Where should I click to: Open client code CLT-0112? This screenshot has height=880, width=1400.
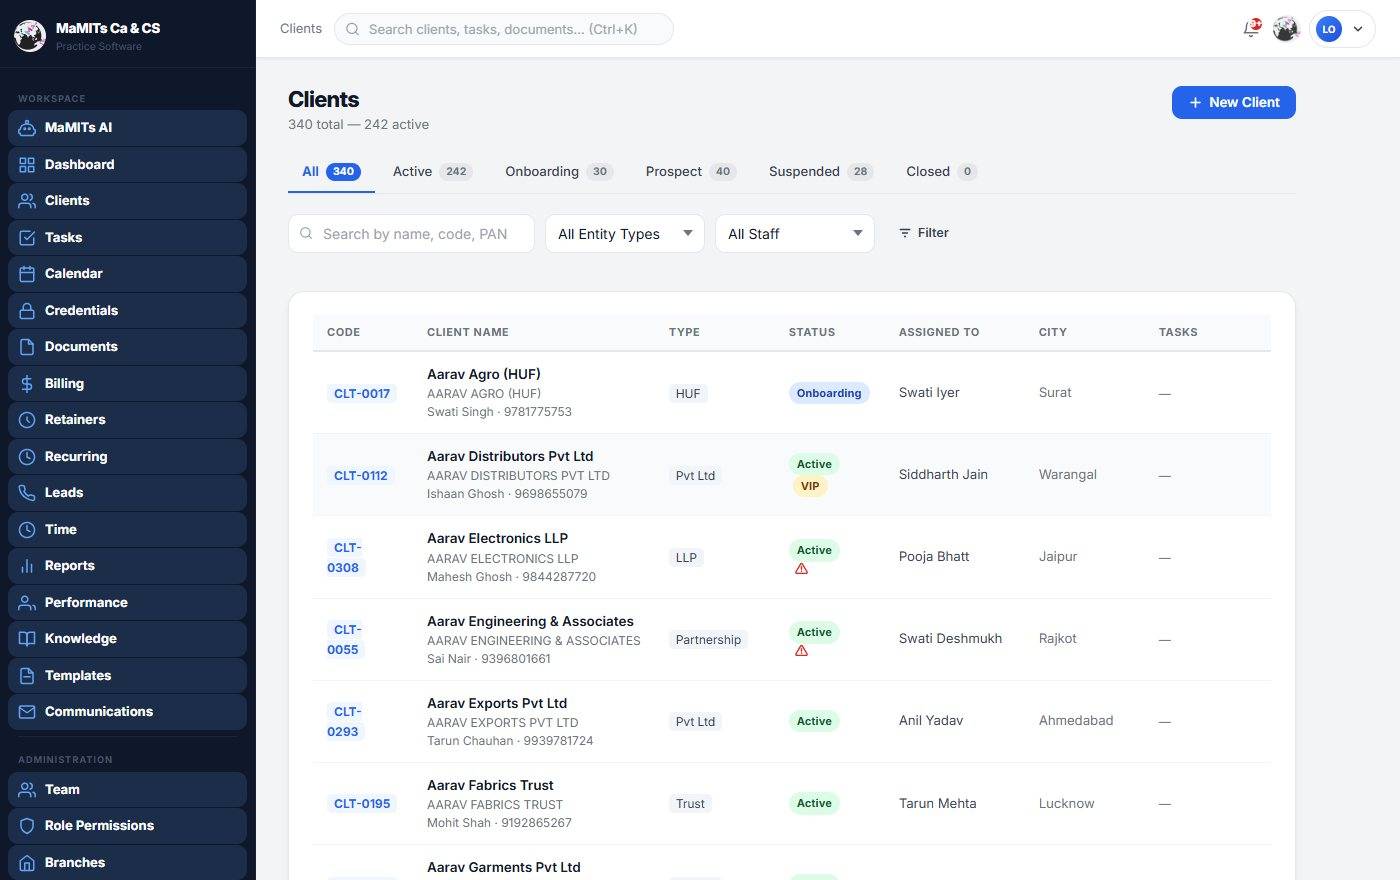click(361, 476)
